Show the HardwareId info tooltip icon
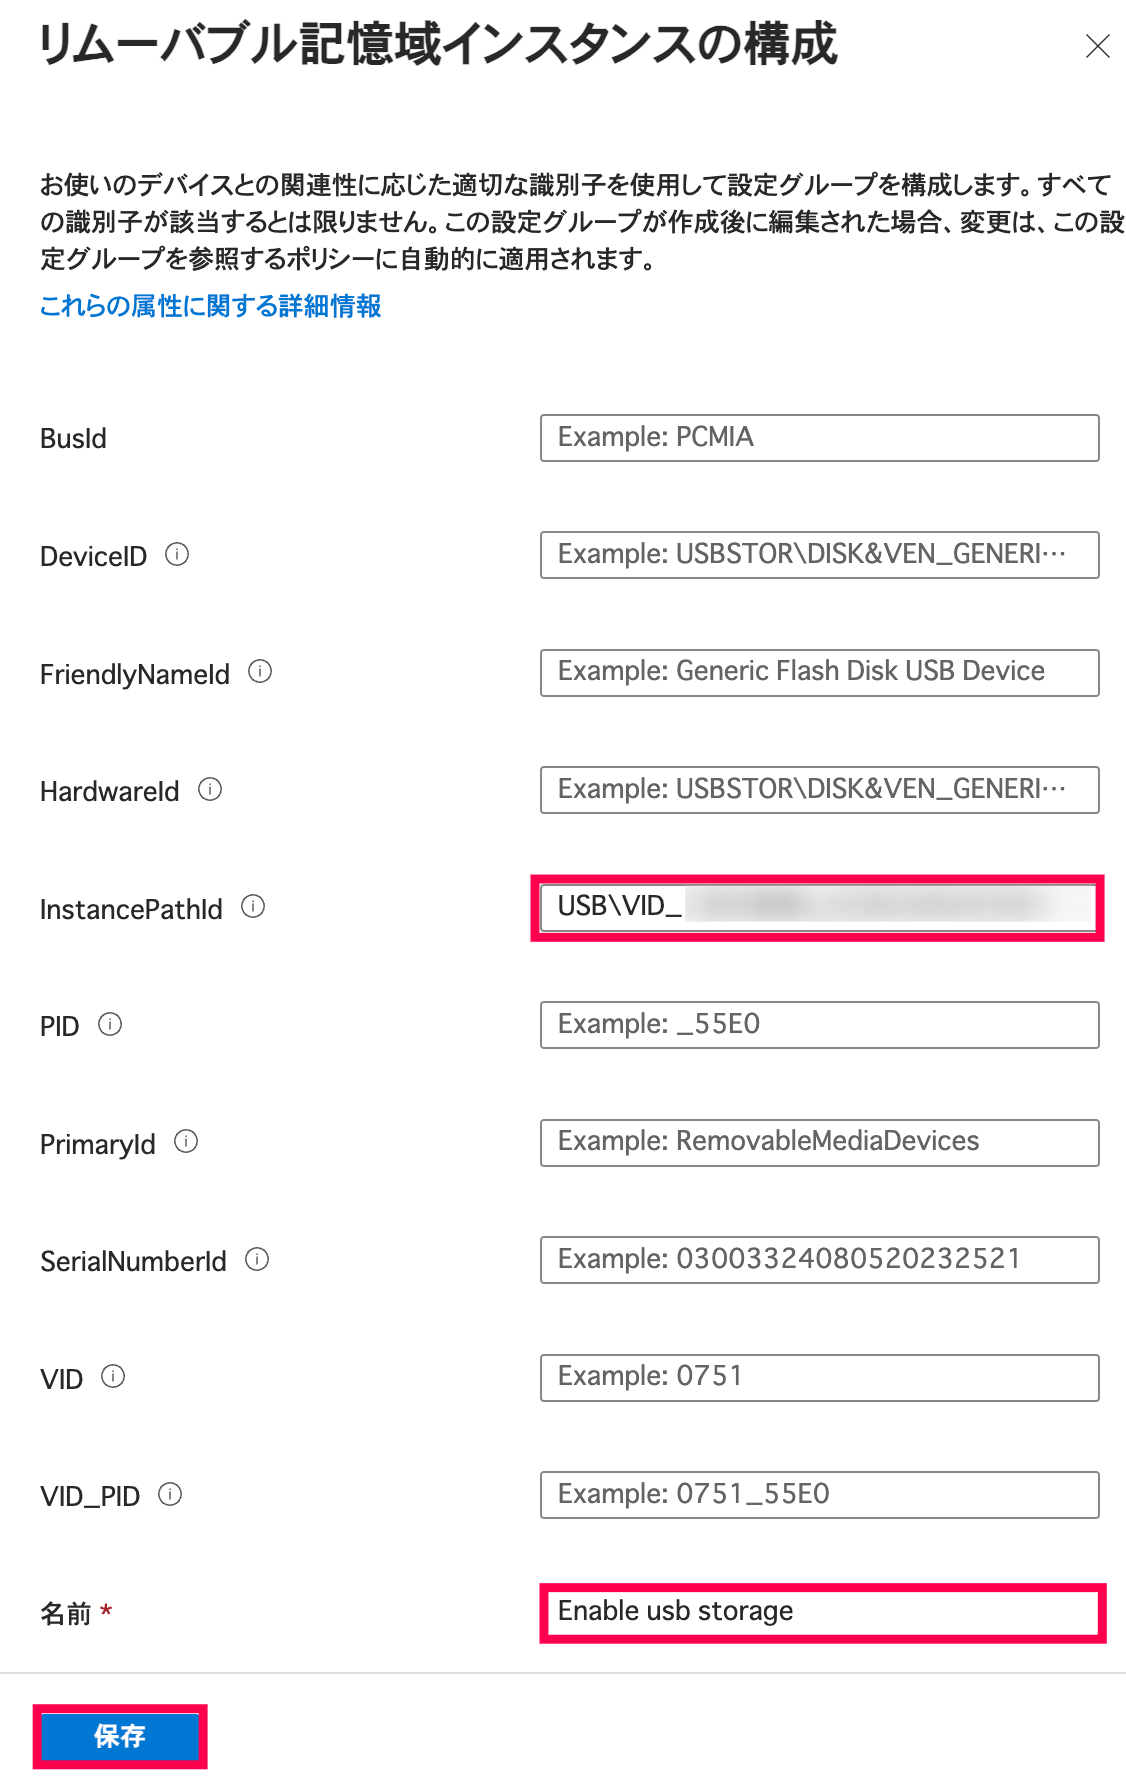This screenshot has width=1126, height=1776. point(210,789)
